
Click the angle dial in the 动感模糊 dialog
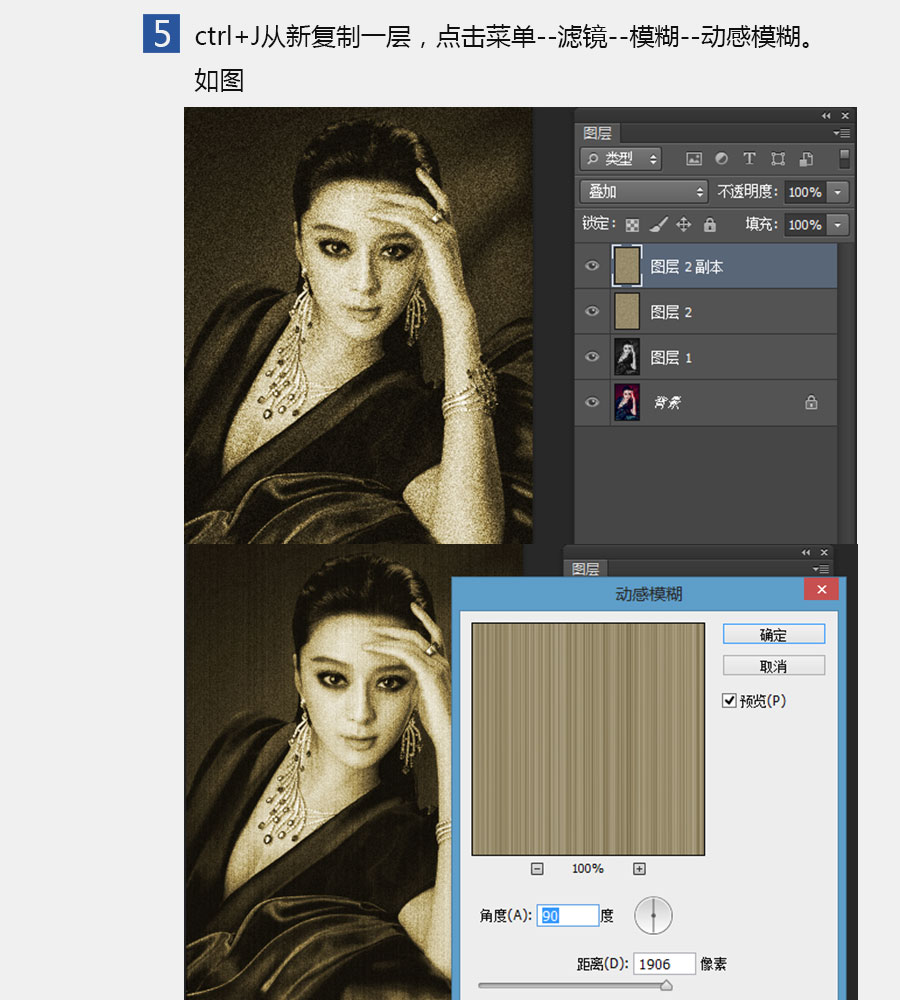tap(653, 915)
